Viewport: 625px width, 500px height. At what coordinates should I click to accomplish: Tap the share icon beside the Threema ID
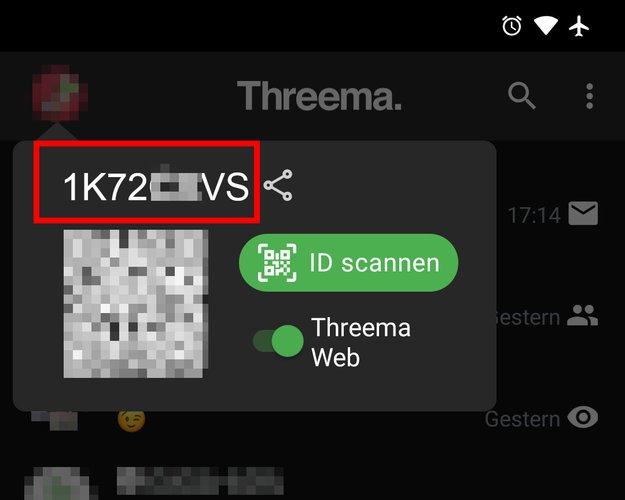(278, 185)
